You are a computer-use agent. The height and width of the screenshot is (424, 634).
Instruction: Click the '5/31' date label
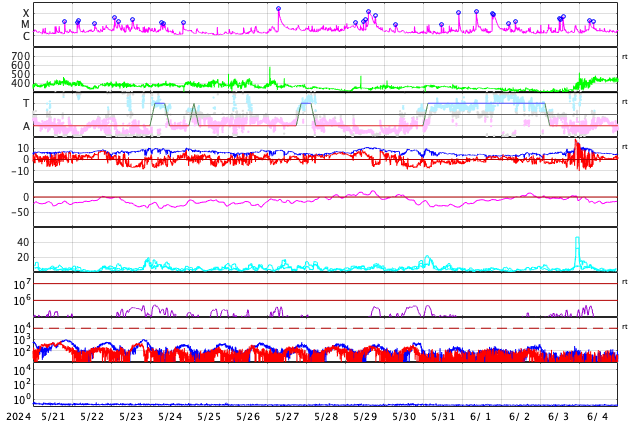[x=443, y=417]
